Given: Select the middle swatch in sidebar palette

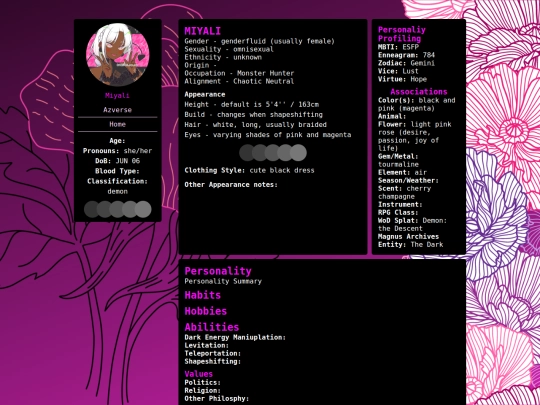Looking at the screenshot, I should coord(117,209).
